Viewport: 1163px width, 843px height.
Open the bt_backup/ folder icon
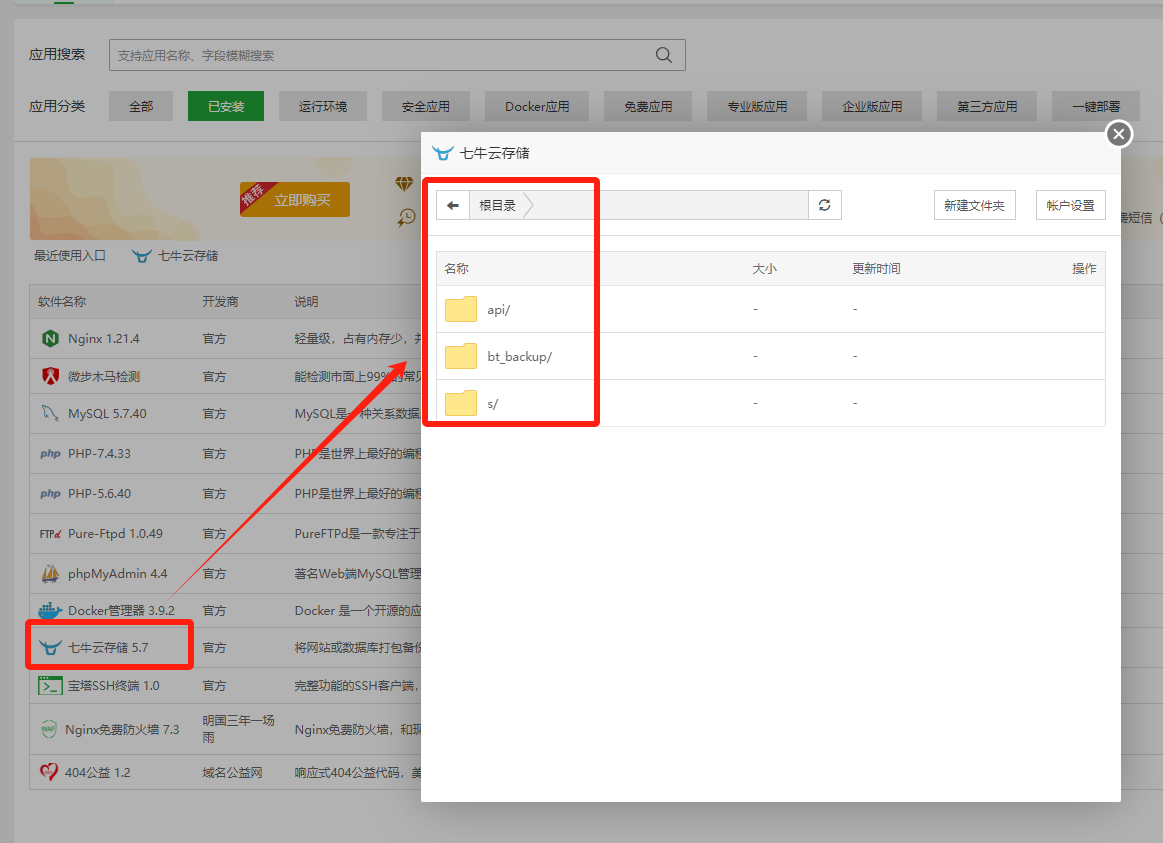coord(461,356)
